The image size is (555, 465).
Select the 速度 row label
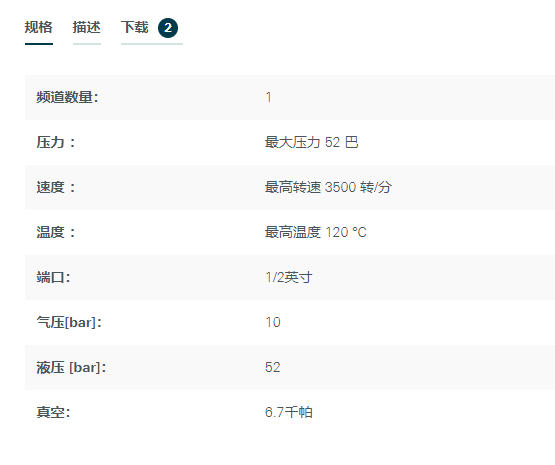[x=56, y=187]
